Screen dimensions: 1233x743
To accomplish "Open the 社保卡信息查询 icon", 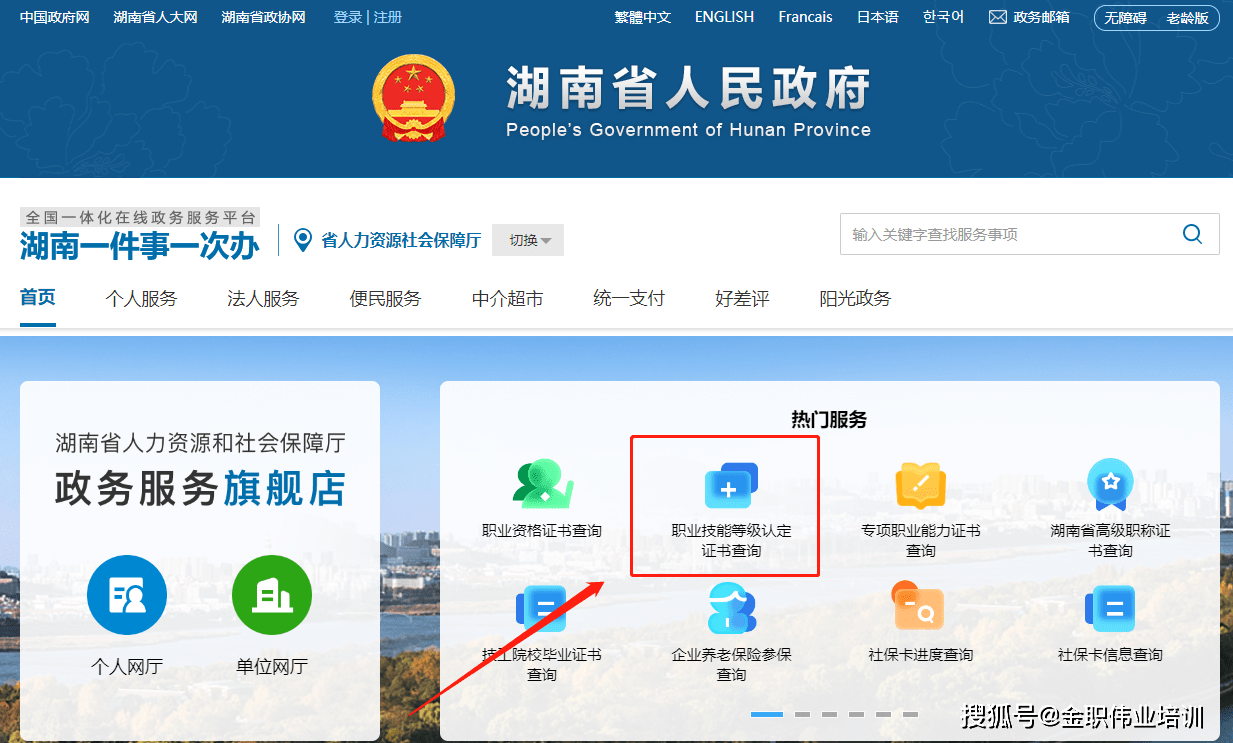I will click(1110, 609).
